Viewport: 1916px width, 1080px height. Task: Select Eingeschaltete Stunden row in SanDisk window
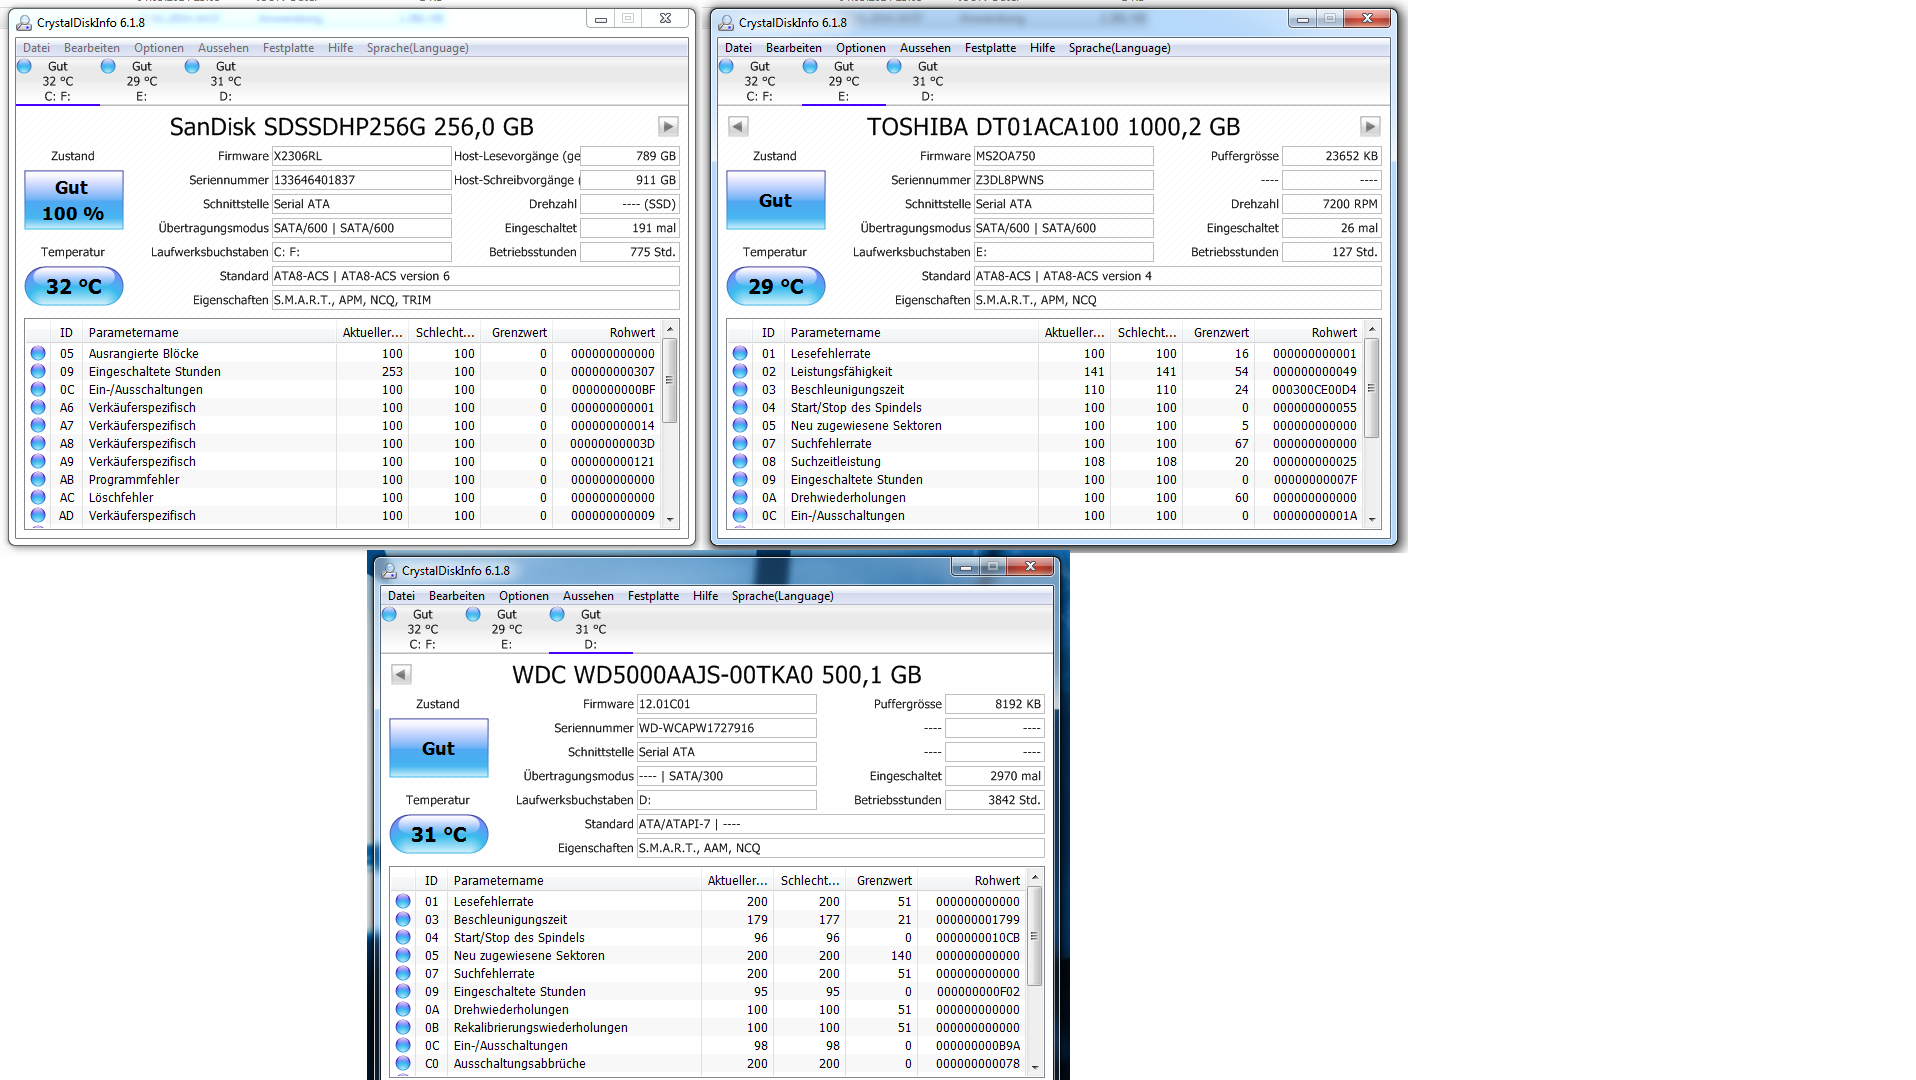(345, 371)
